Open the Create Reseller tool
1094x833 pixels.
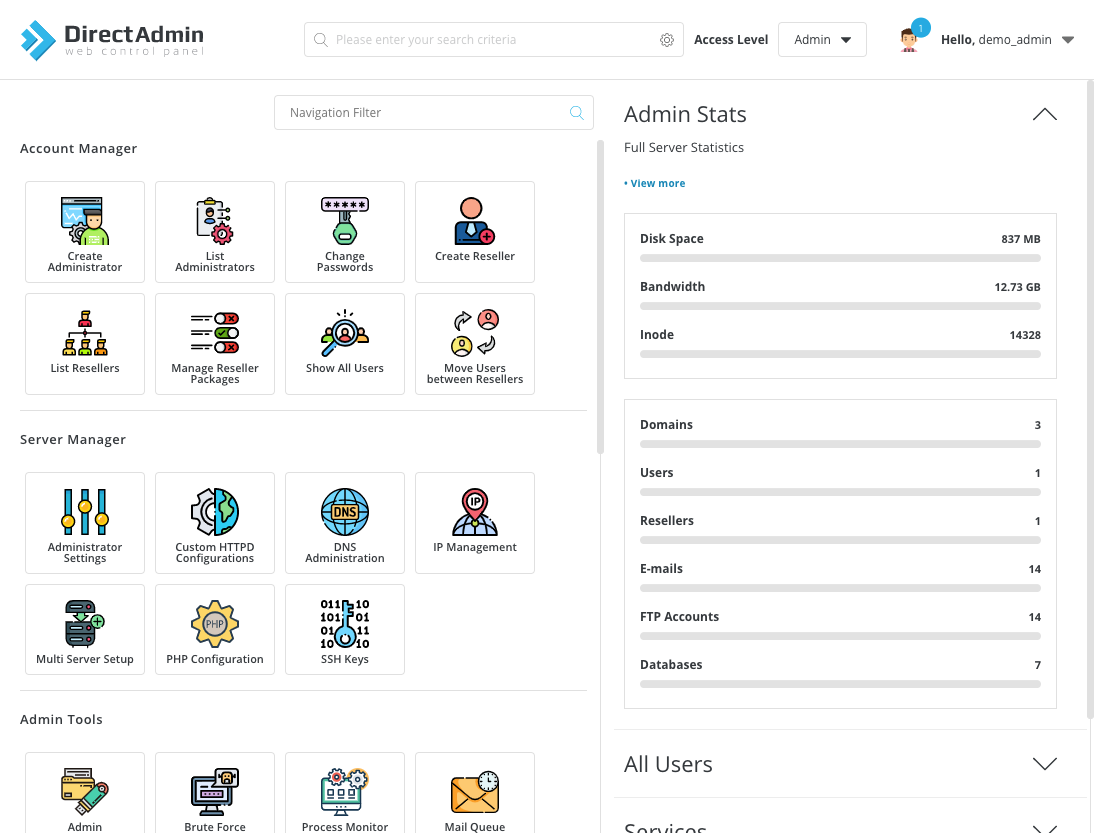click(475, 231)
